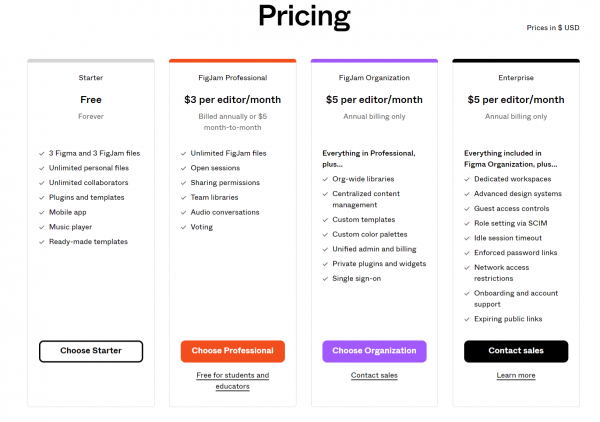Click the checkmark beside Unlimited FigJam files

click(183, 153)
